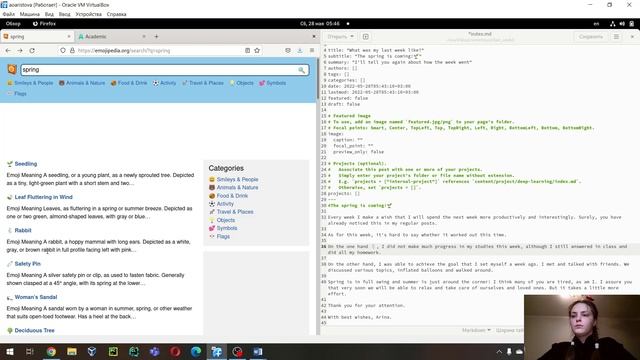Expand recent files arrow beside Open

coord(352,36)
